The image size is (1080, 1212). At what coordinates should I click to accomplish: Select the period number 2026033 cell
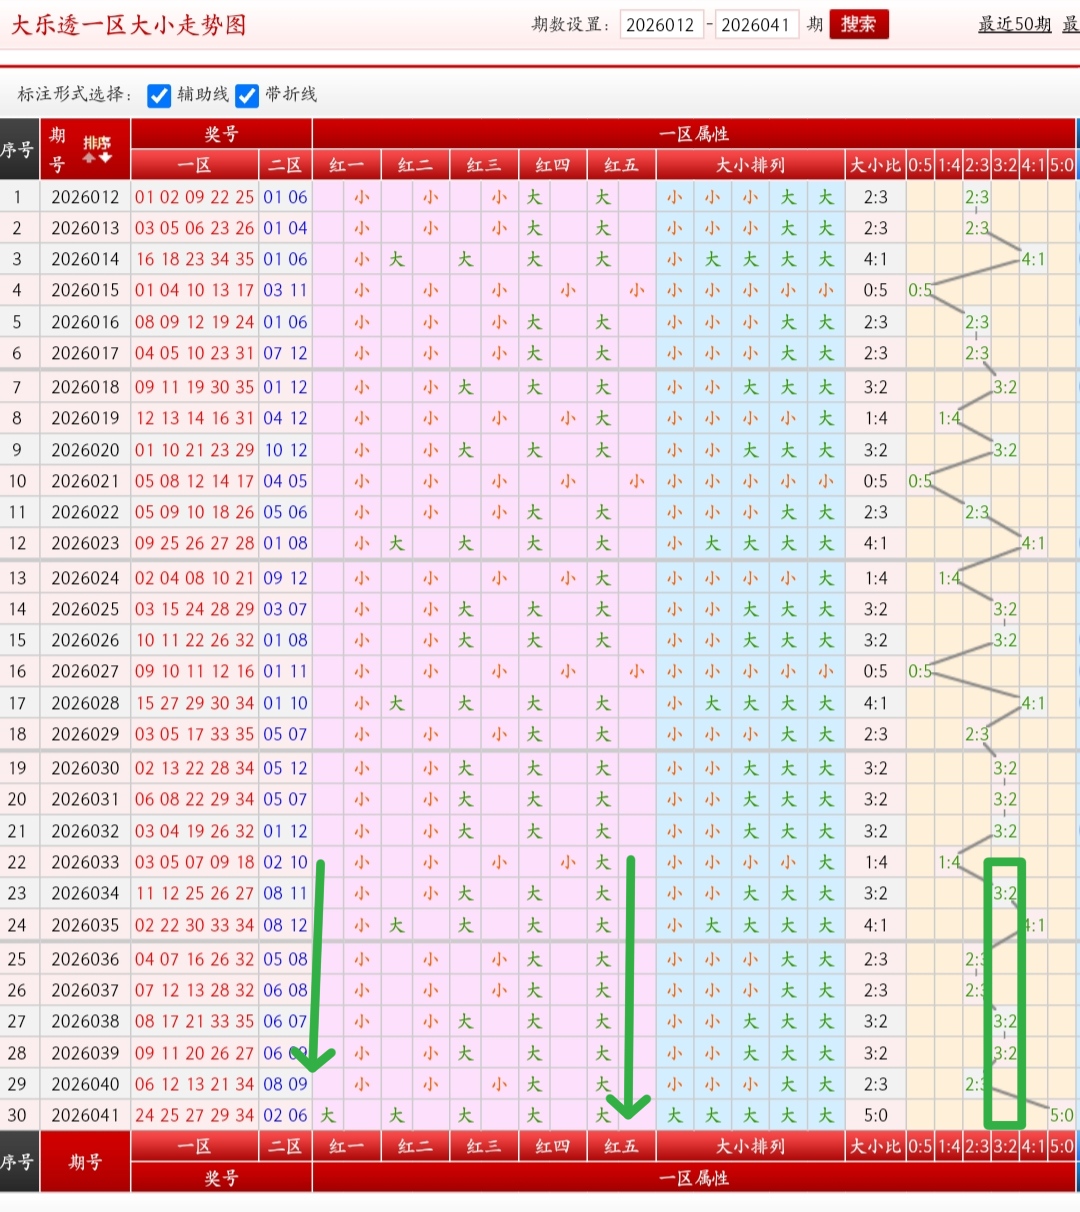(x=85, y=862)
